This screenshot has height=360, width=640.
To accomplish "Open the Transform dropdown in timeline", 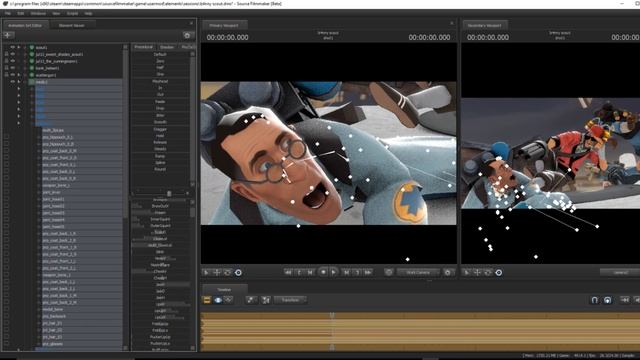I will [x=290, y=300].
